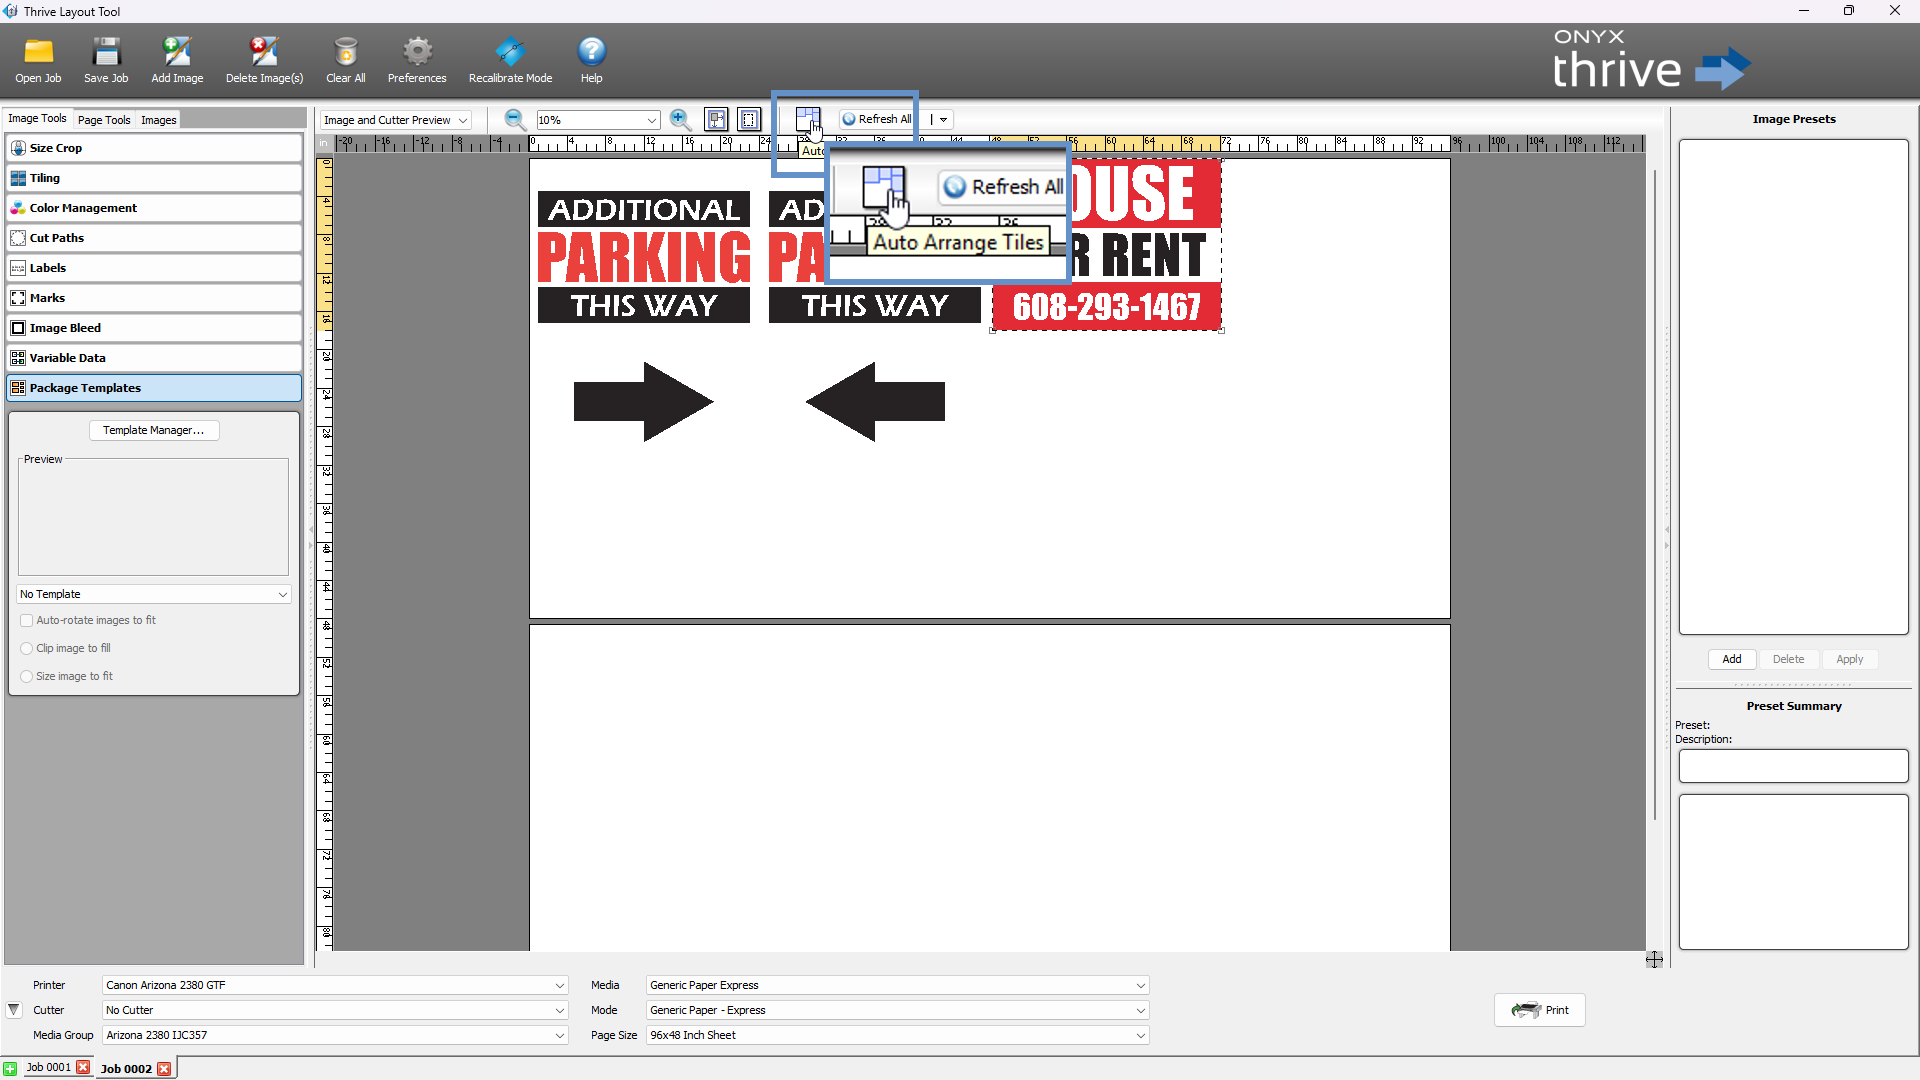The width and height of the screenshot is (1920, 1080).
Task: Open the Image Bleed panel
Action: pos(154,328)
